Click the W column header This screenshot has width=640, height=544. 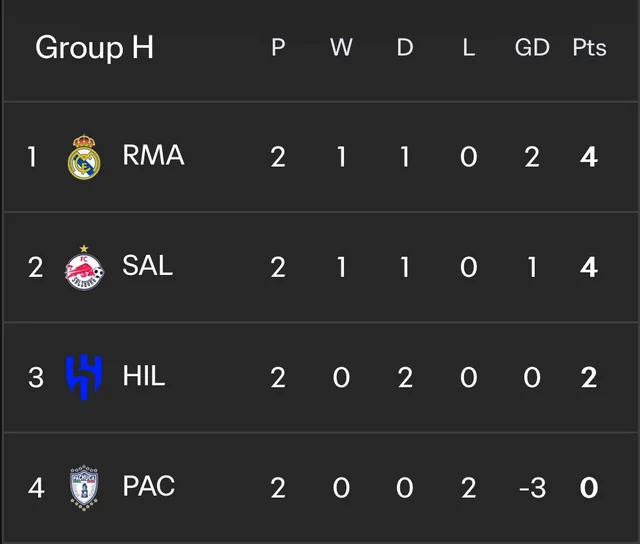click(341, 47)
